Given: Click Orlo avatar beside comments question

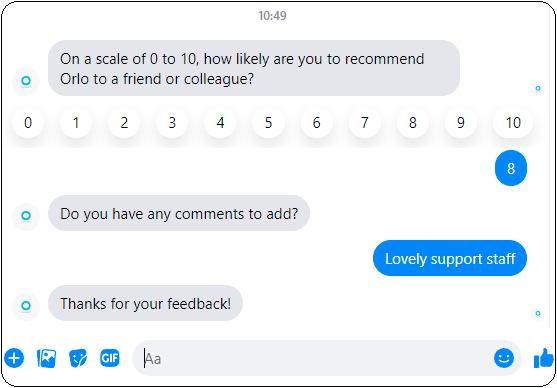Looking at the screenshot, I should click(x=26, y=216).
